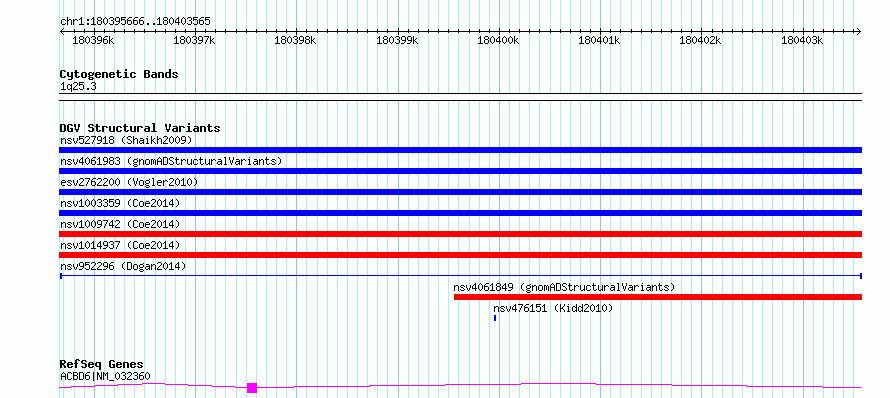The image size is (890, 398).
Task: Open the nsv1003359 (Coe2014) label
Action: pos(120,203)
